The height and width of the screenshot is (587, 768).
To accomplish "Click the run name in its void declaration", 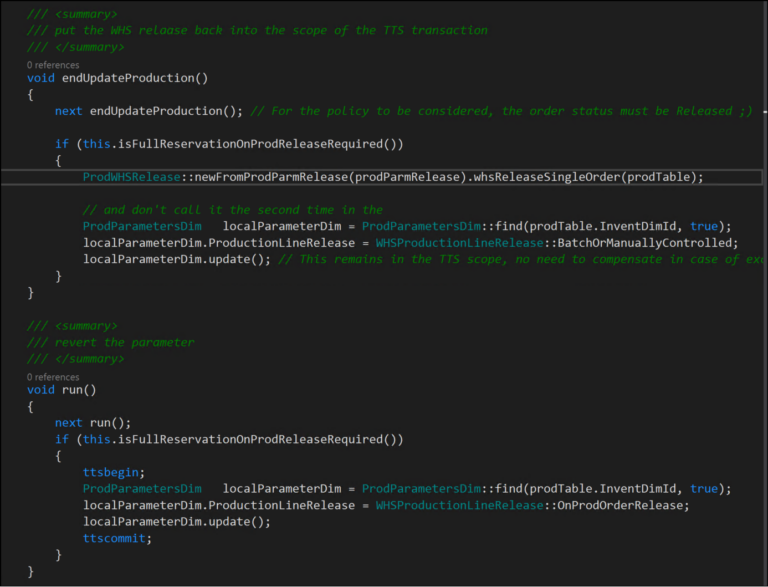I will [75, 390].
